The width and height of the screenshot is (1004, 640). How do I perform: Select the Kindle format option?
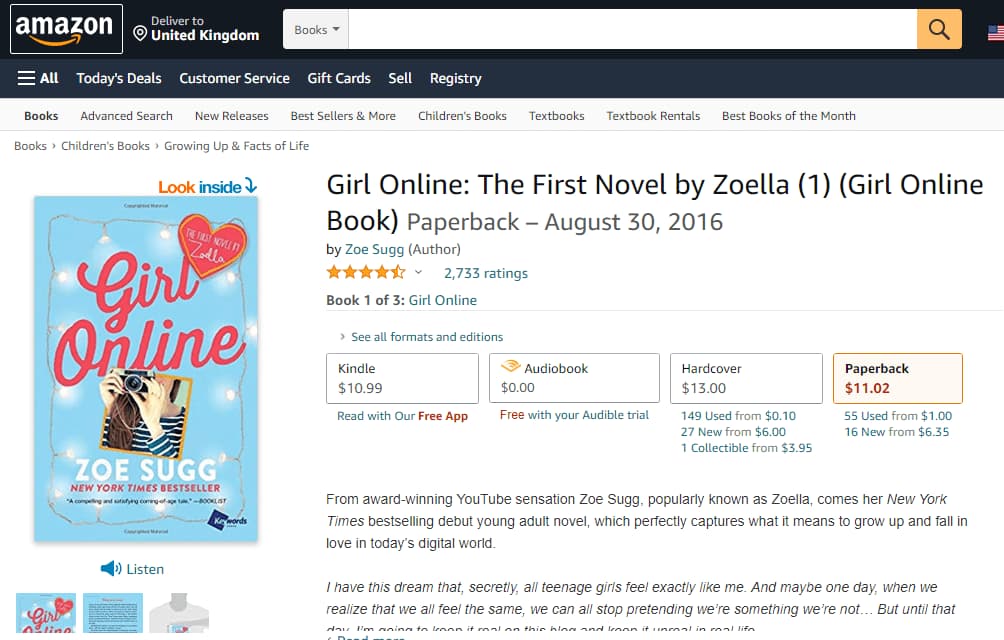point(402,378)
